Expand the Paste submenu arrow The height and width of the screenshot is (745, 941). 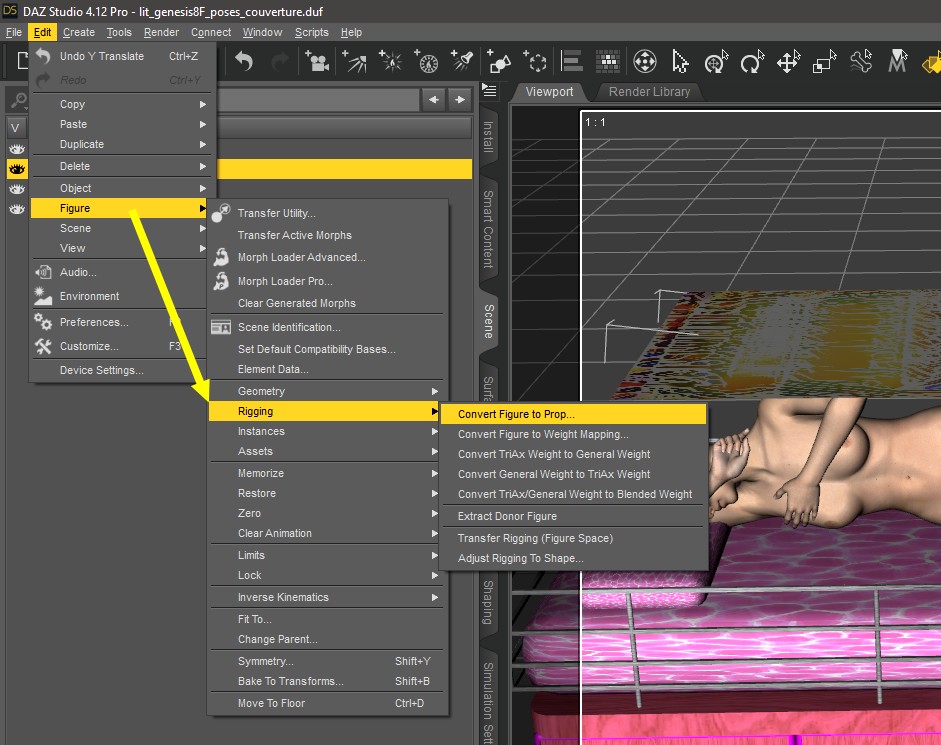[203, 124]
